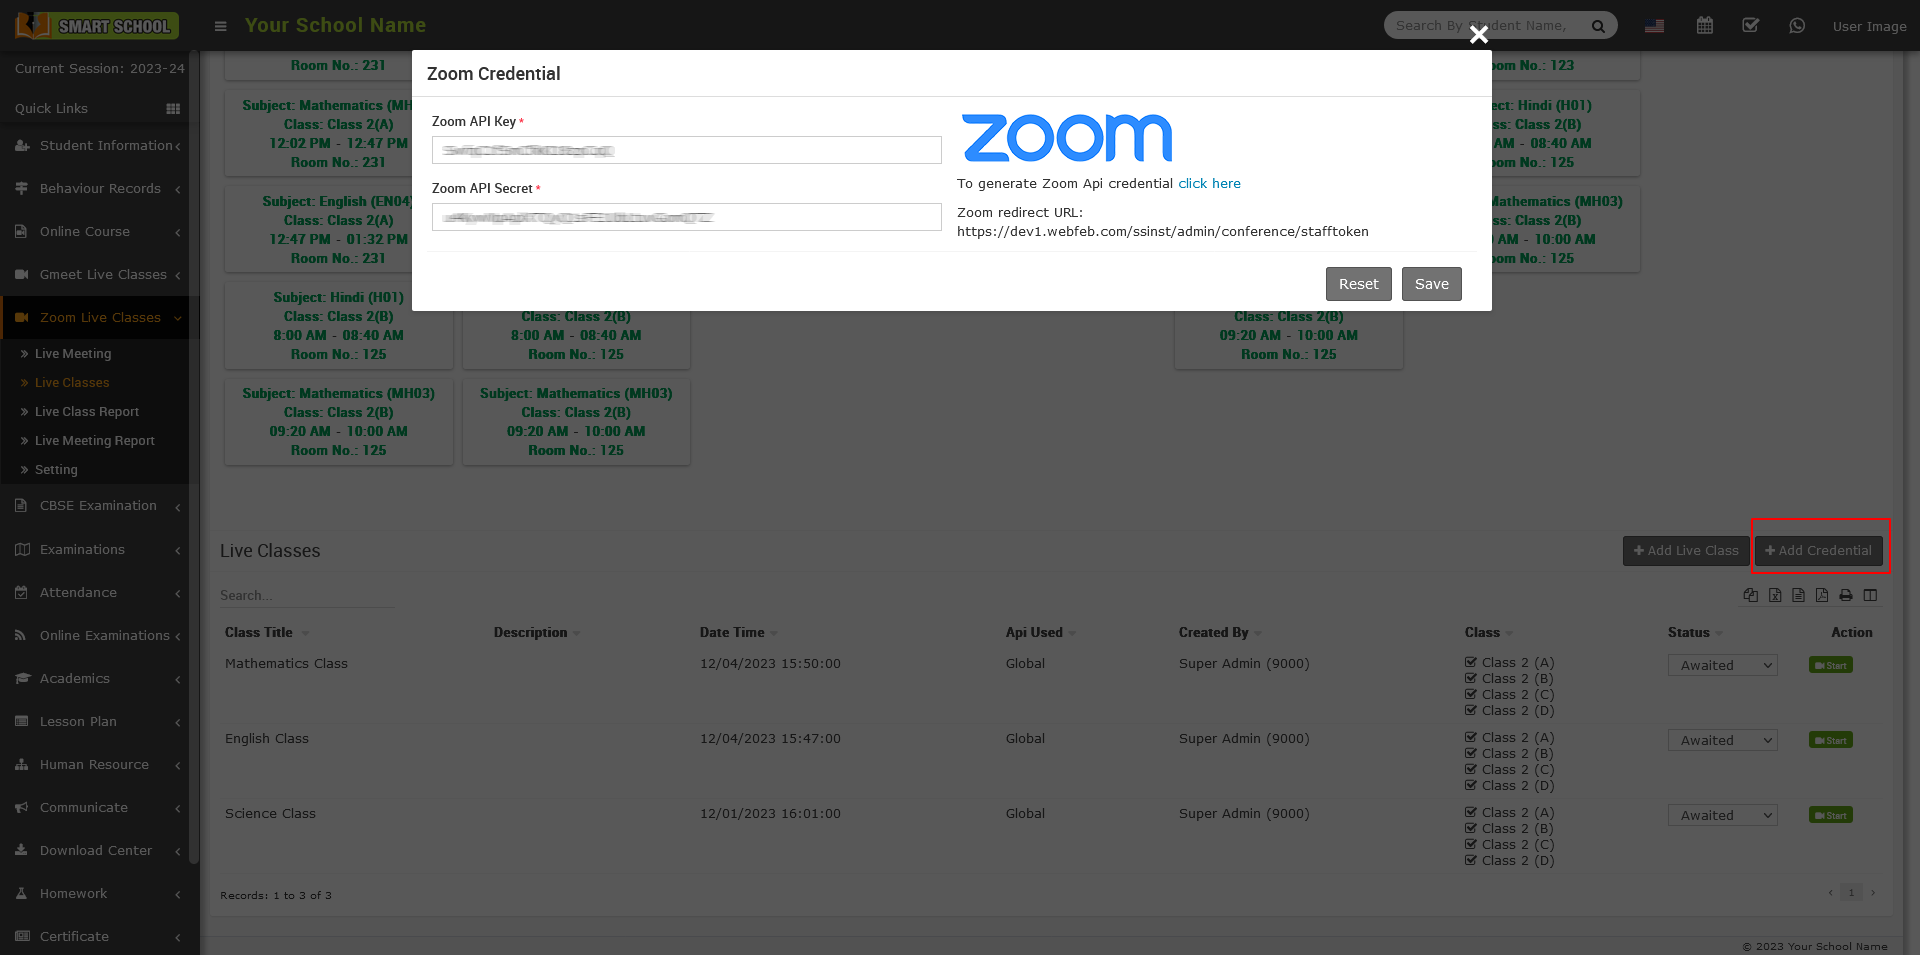The height and width of the screenshot is (955, 1920).
Task: Toggle the sidebar hamburger menu
Action: point(221,26)
